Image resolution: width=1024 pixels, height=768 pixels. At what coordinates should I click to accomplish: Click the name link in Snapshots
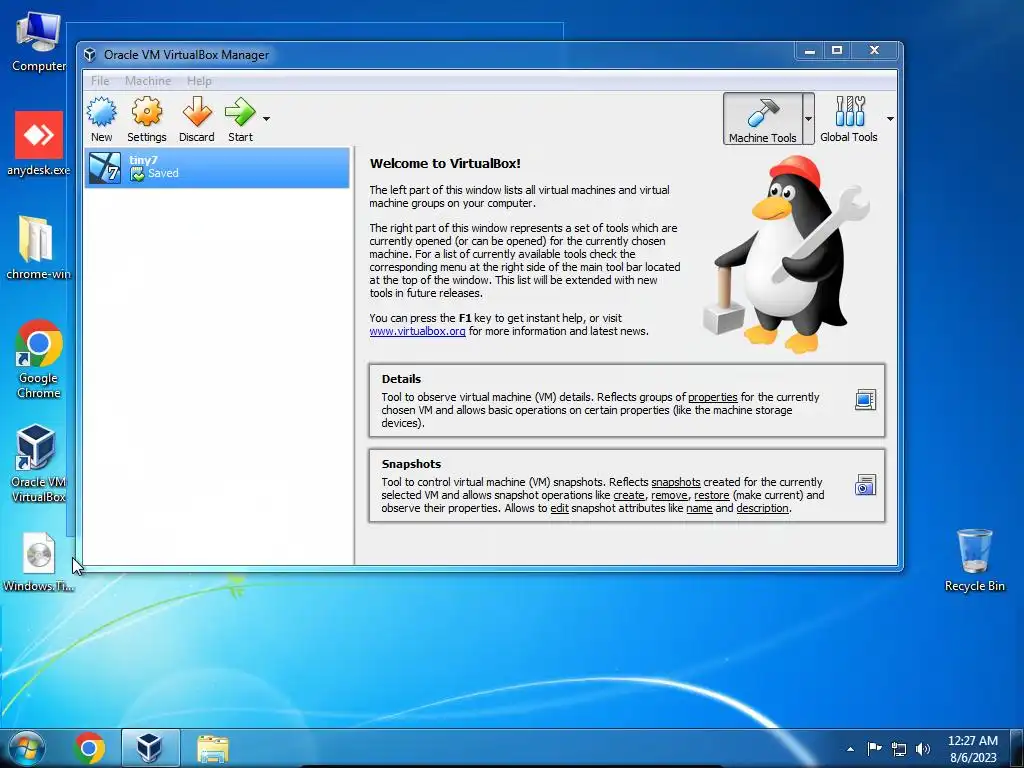click(699, 508)
